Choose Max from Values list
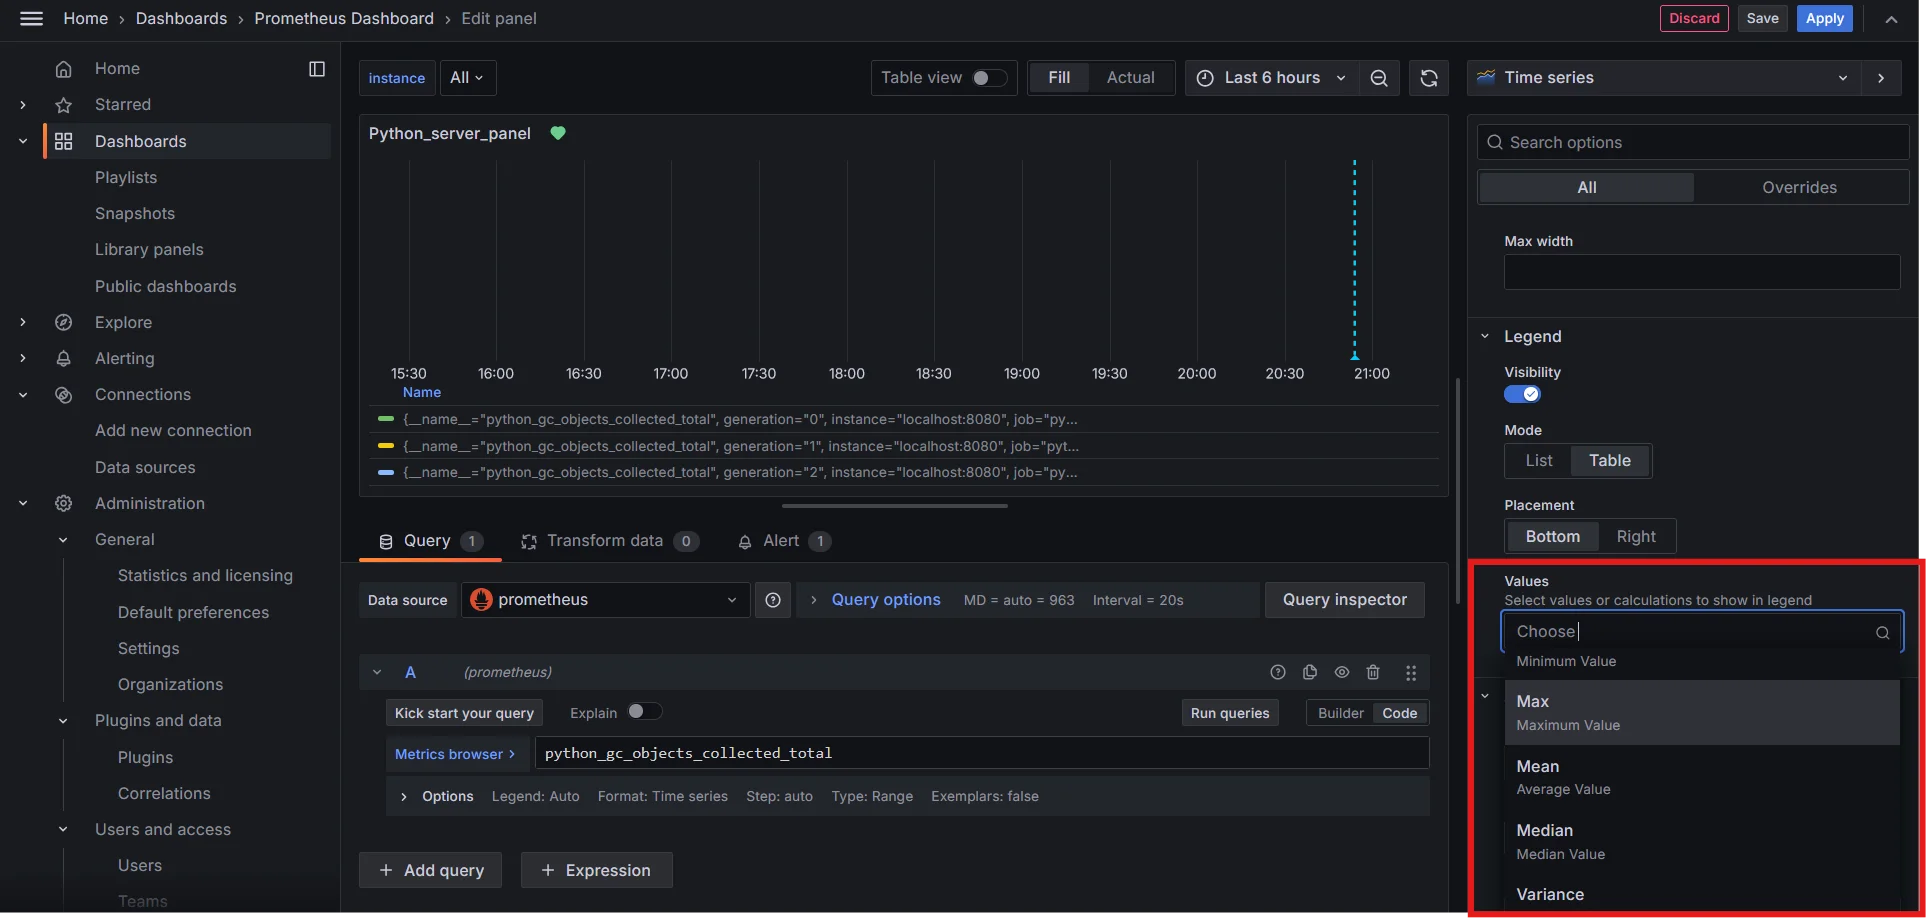 coord(1702,713)
